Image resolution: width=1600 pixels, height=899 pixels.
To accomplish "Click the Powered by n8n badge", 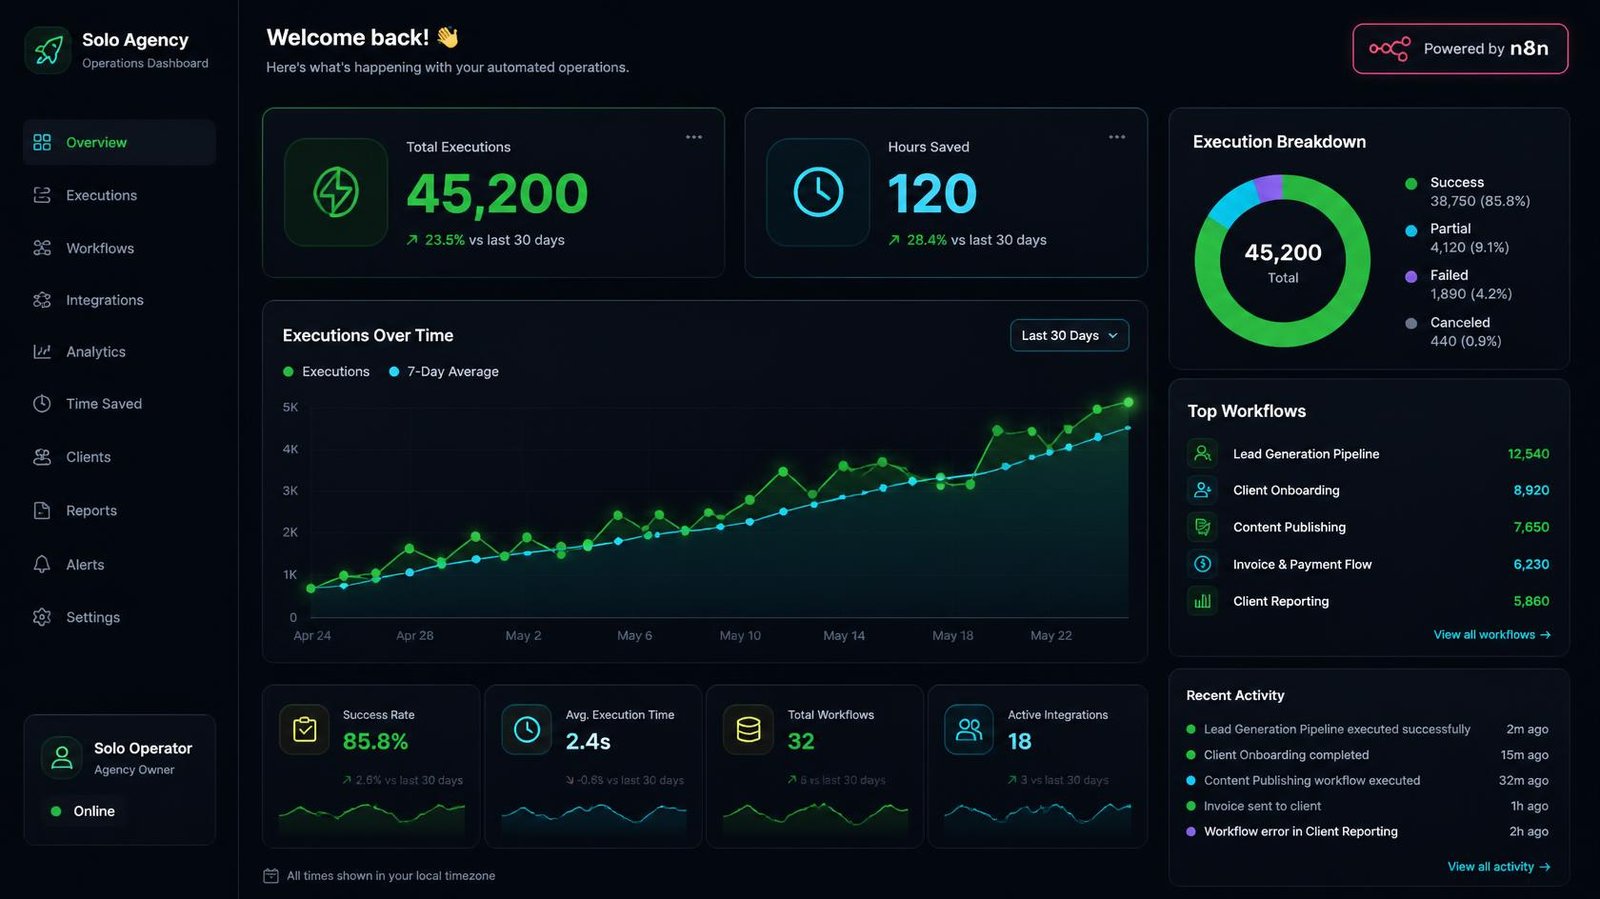I will [x=1460, y=49].
